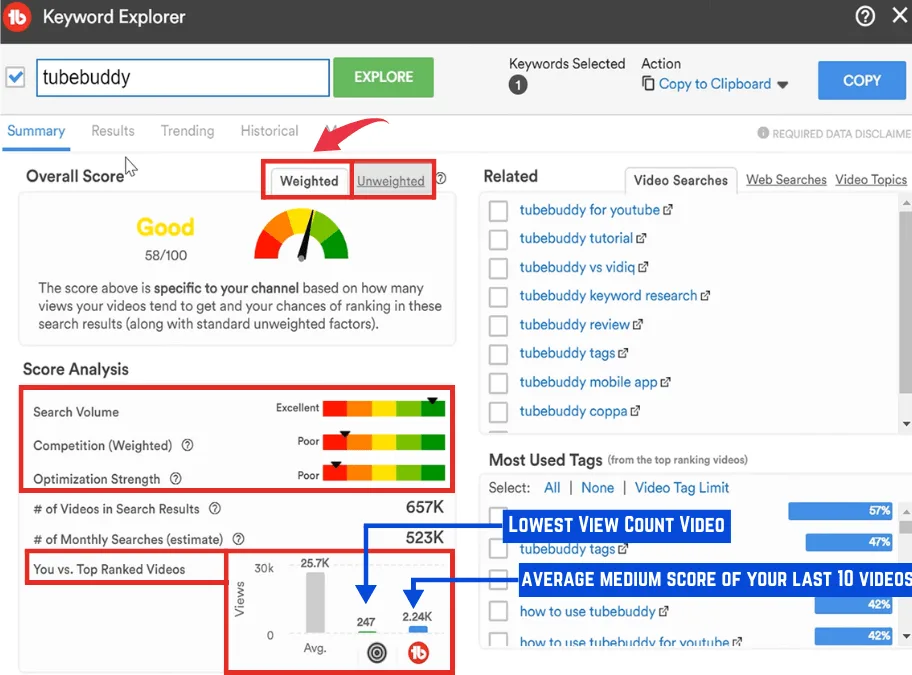912x675 pixels.
Task: Click the green EXPLORE button
Action: coord(383,77)
